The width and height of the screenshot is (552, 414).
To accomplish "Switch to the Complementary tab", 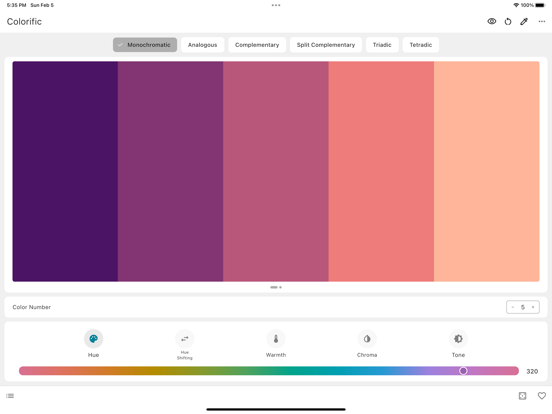I will click(x=257, y=45).
